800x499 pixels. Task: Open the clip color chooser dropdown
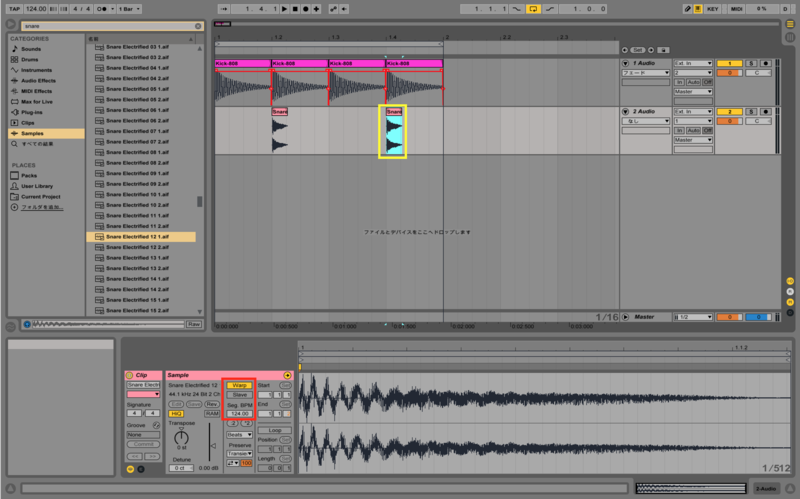[143, 394]
